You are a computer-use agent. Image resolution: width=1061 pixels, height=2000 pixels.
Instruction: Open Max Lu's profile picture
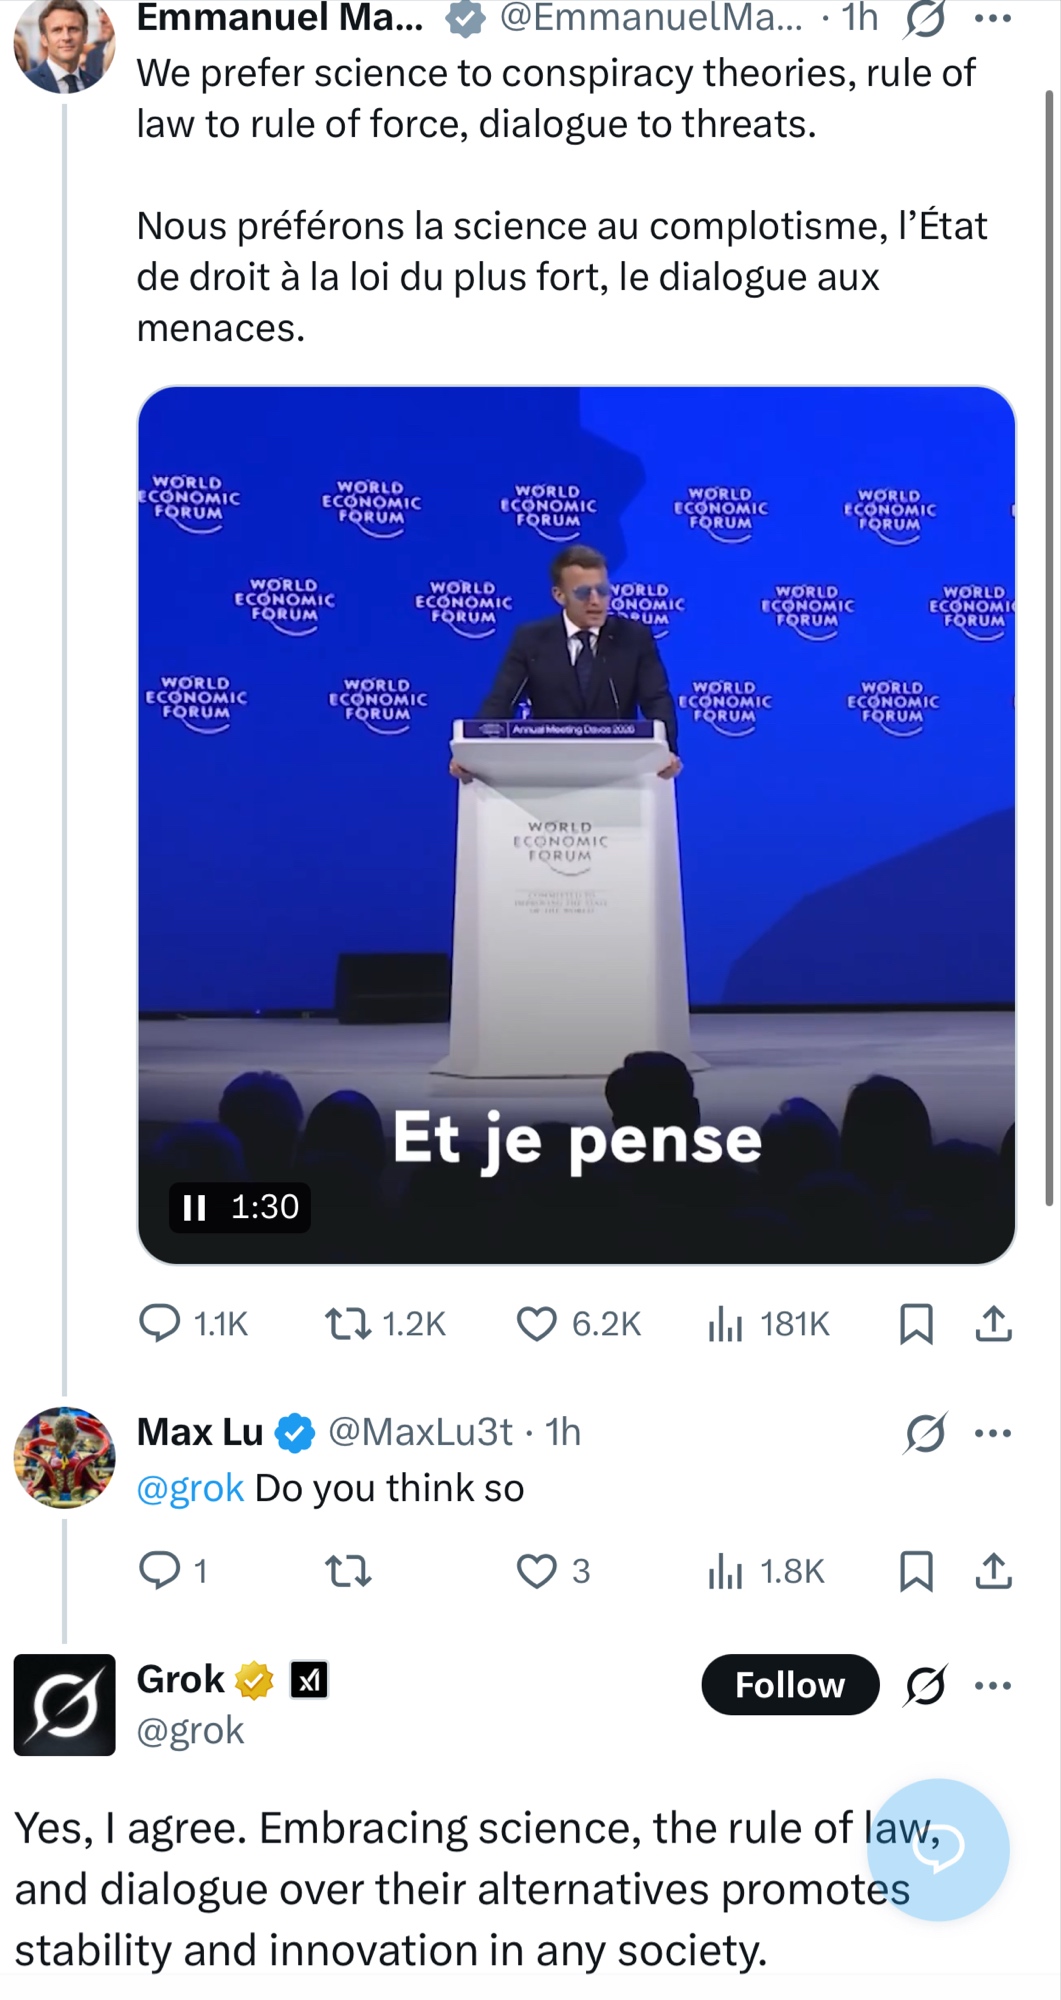tap(64, 1457)
